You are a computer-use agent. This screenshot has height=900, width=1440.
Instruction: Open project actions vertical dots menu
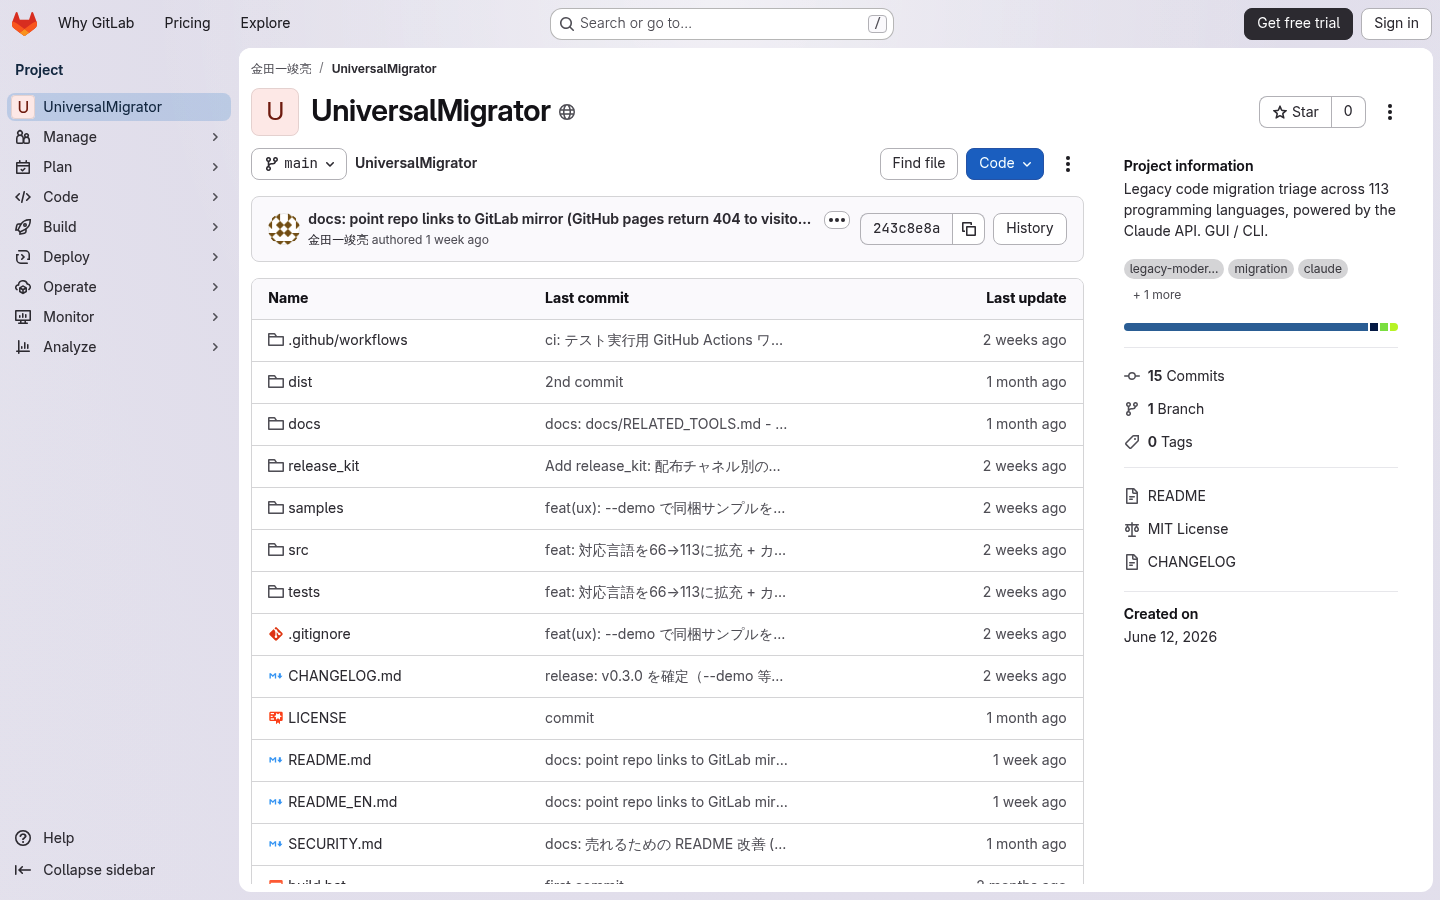coord(1390,112)
